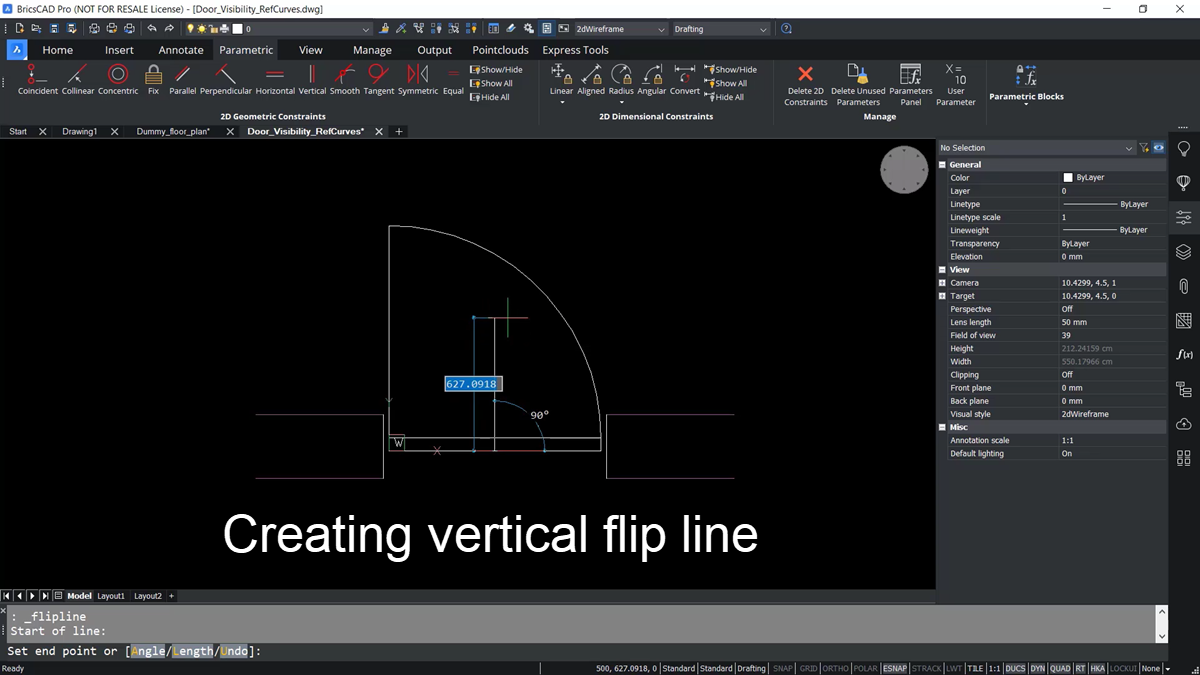Image resolution: width=1200 pixels, height=675 pixels.
Task: Collapse the View section in Properties panel
Action: tap(941, 269)
